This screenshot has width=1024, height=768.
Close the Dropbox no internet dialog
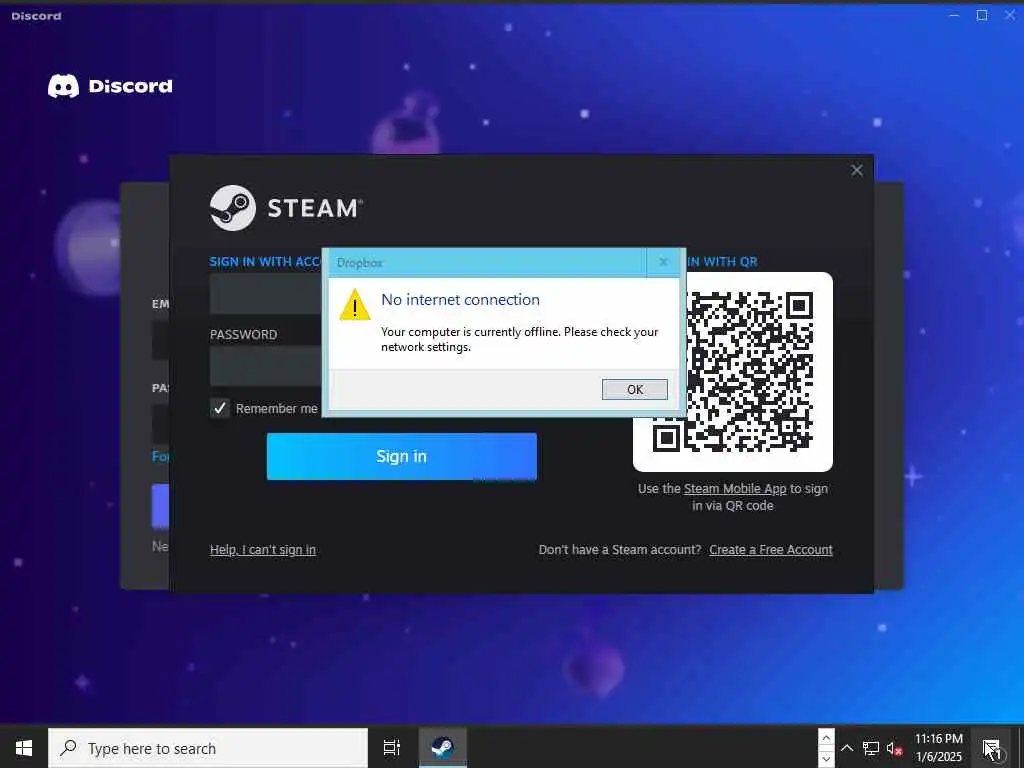(x=663, y=262)
